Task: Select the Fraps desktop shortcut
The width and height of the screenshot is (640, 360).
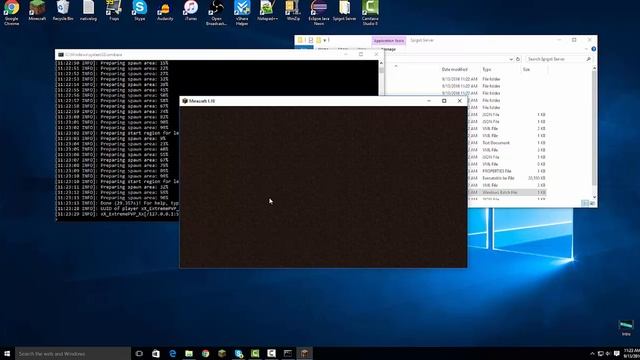Action: point(114,11)
